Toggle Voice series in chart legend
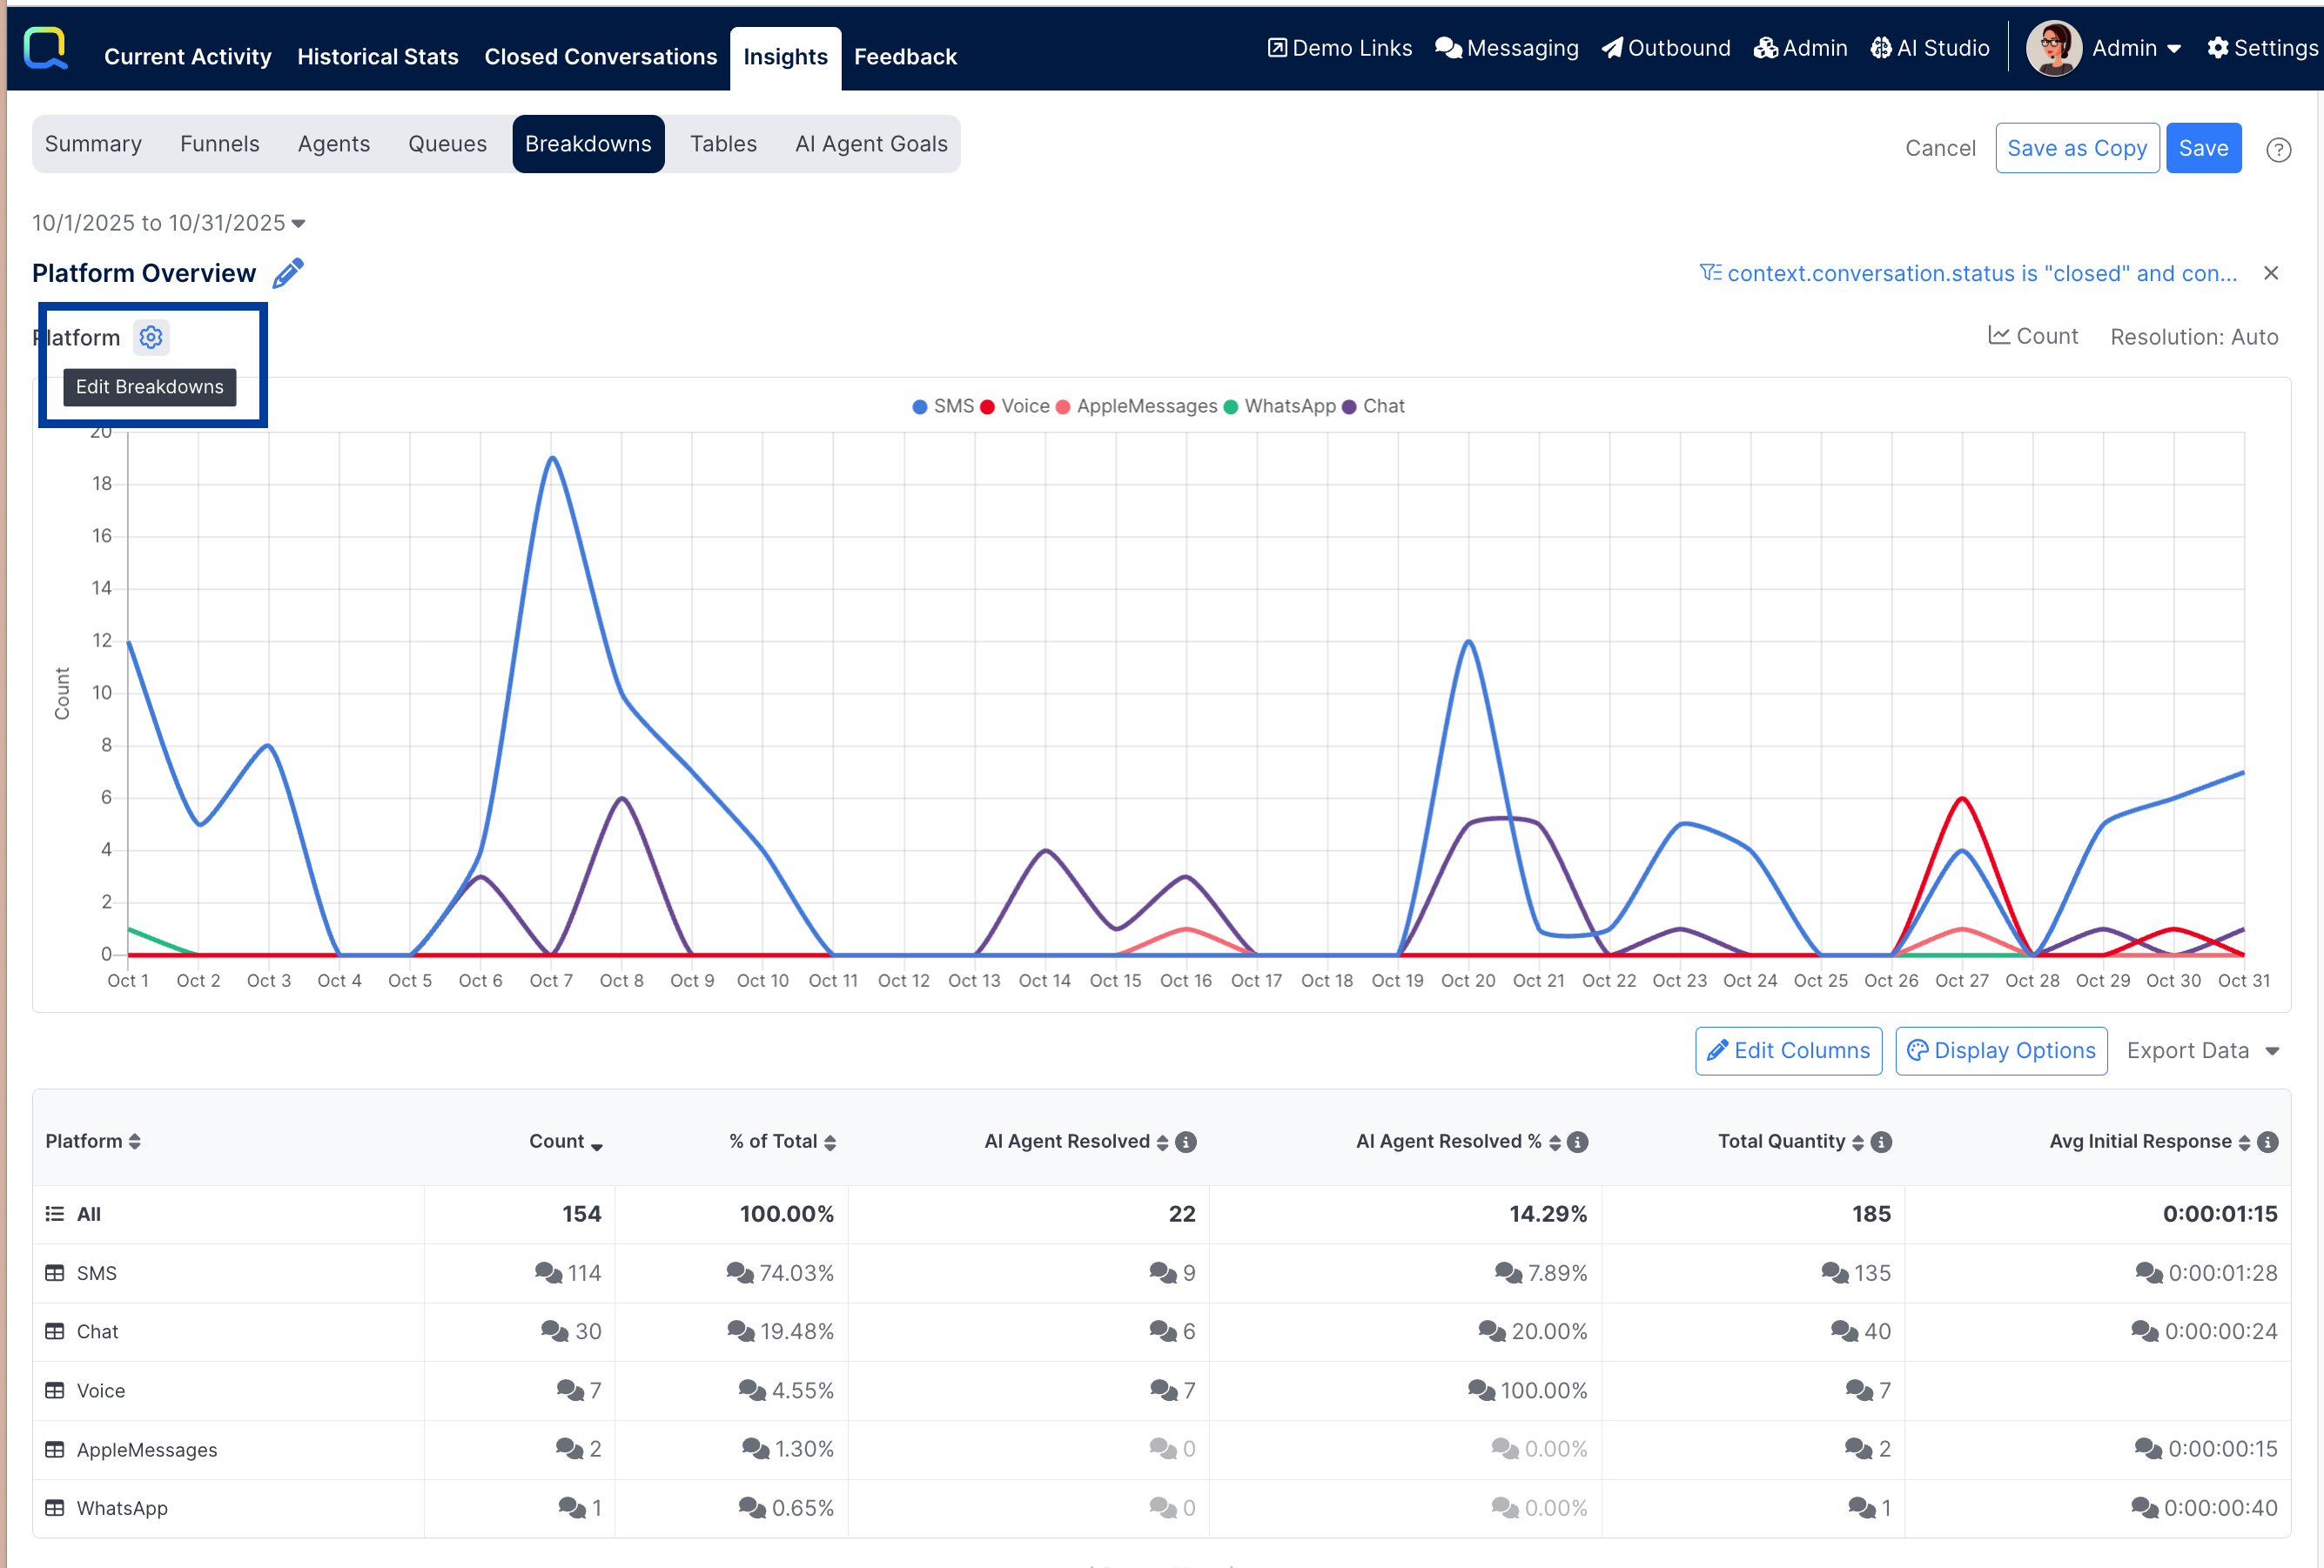This screenshot has height=1568, width=2324. click(x=1015, y=406)
